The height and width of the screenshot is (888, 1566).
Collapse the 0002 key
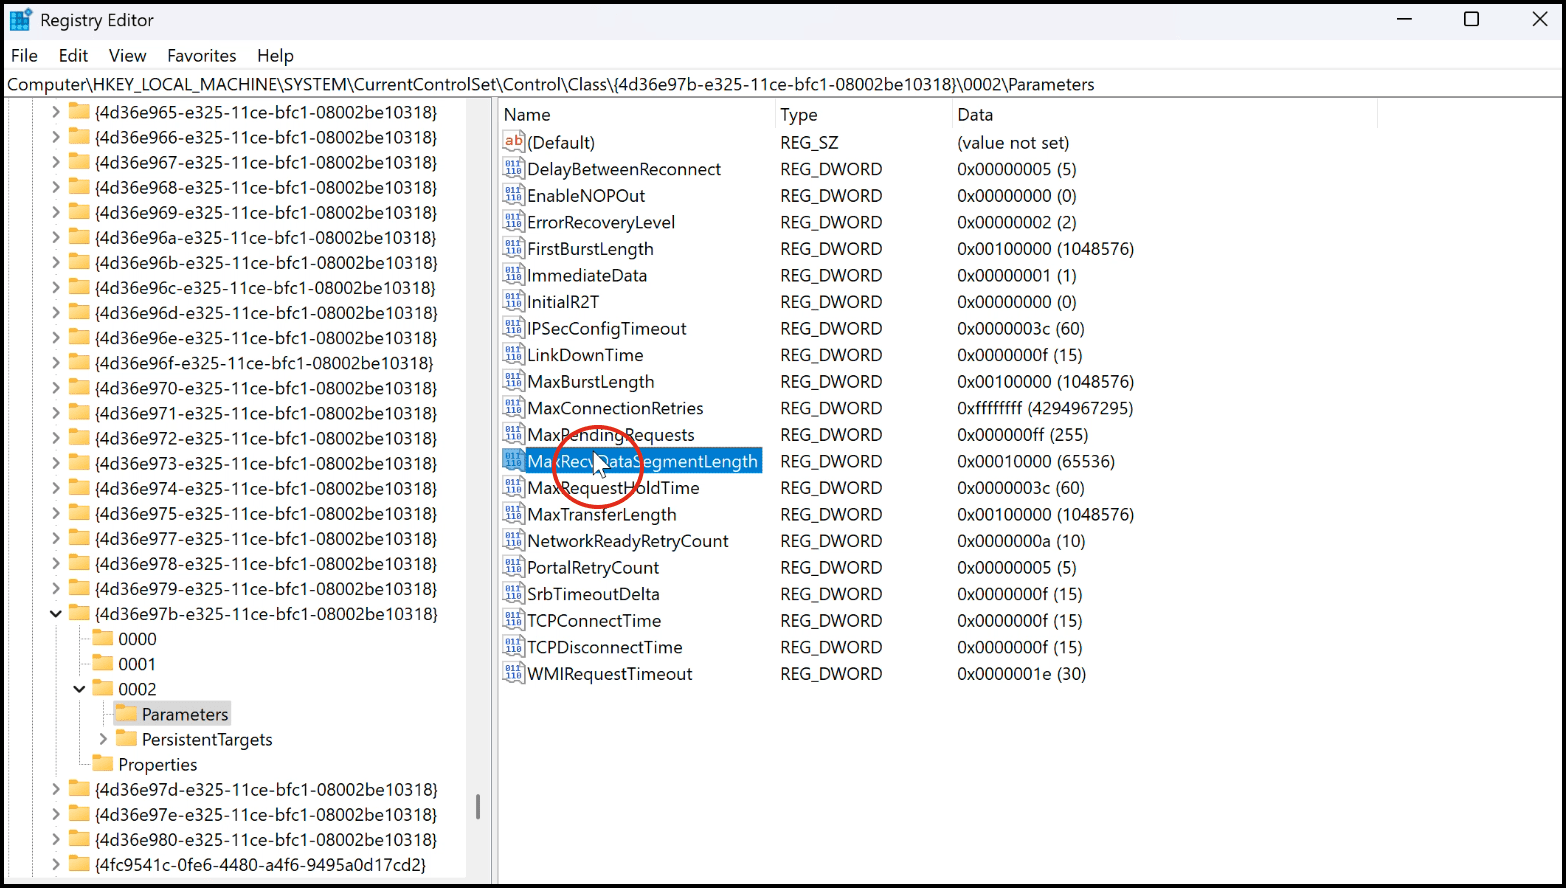(x=80, y=689)
